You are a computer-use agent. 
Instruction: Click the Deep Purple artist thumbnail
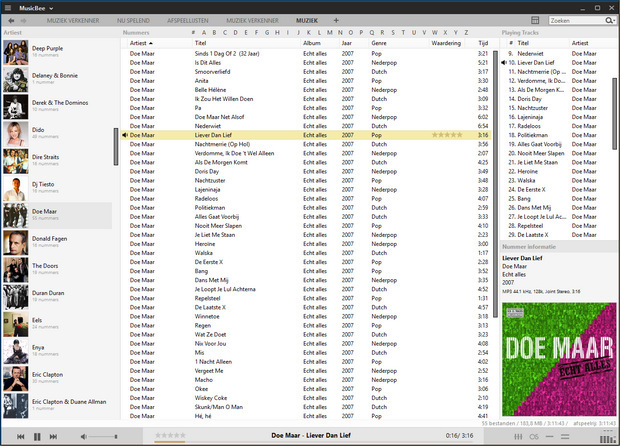(16, 52)
